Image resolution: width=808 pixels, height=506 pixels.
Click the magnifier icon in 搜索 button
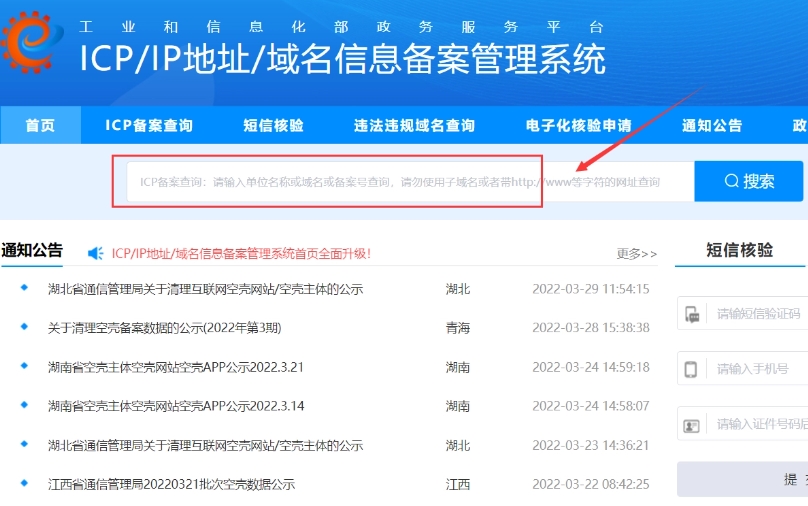tap(731, 181)
